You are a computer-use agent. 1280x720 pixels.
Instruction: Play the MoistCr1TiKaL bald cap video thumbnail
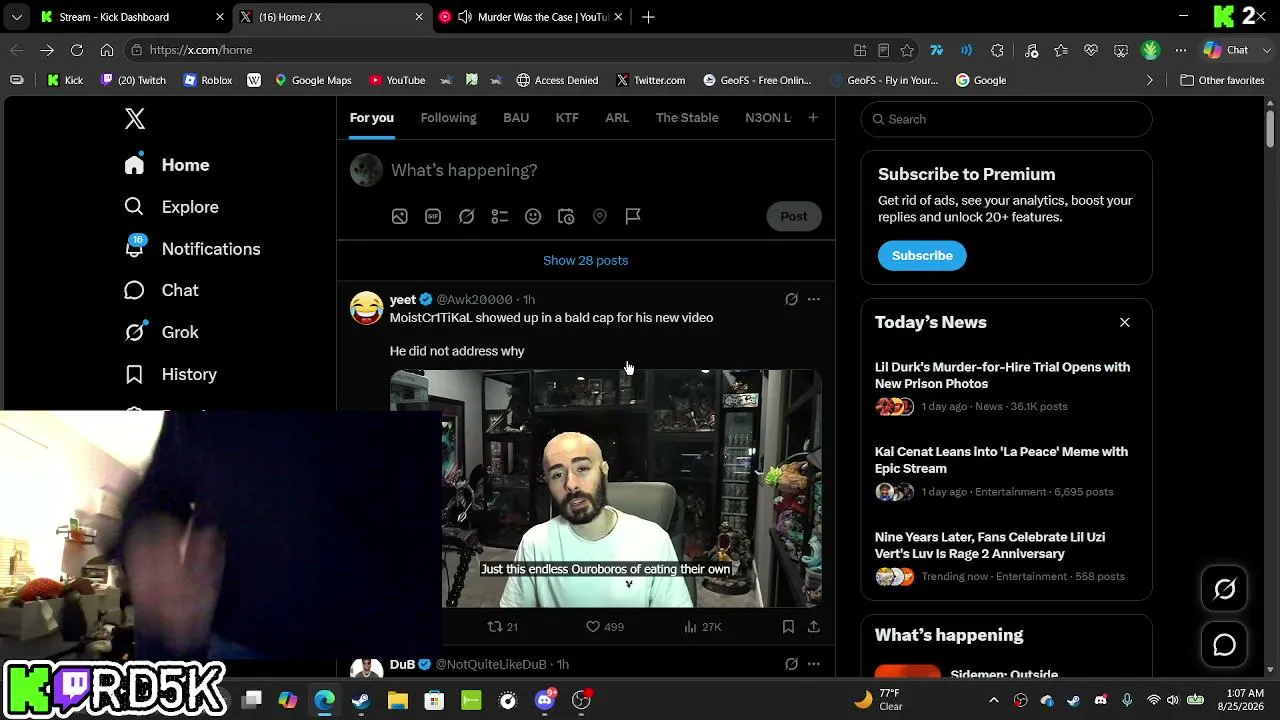606,488
